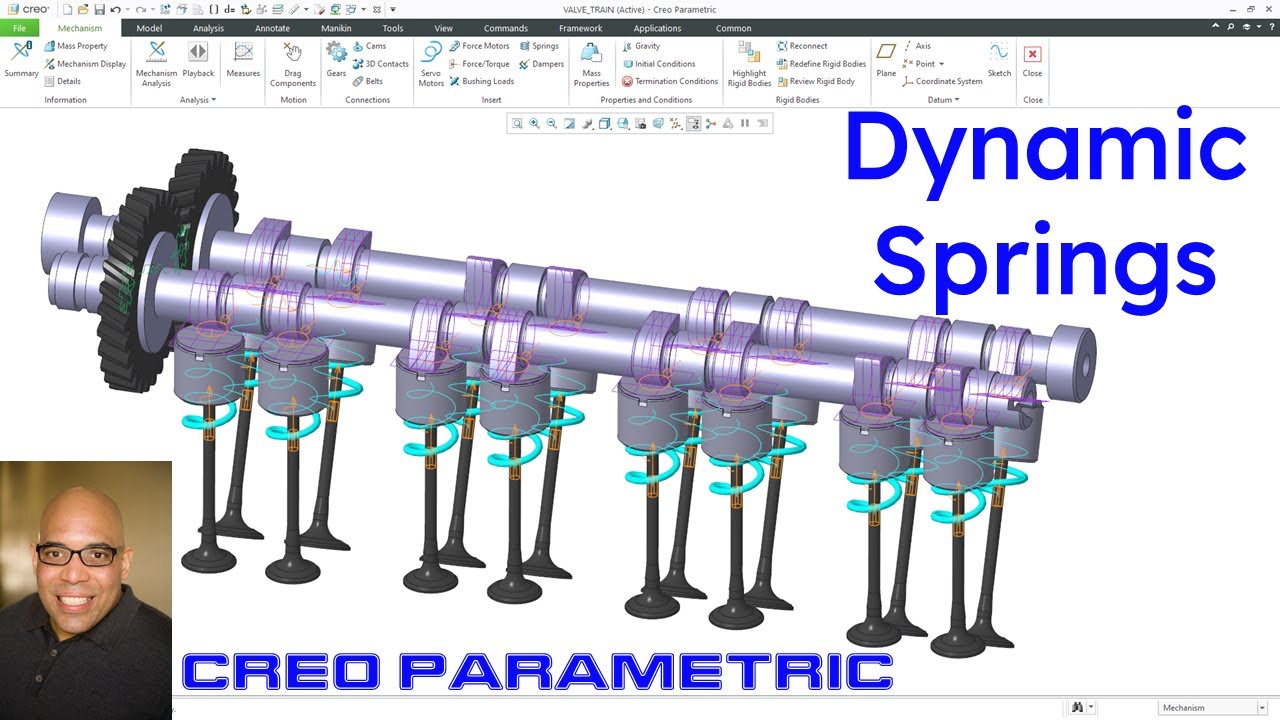Open the File menu
The image size is (1280, 720).
20,28
